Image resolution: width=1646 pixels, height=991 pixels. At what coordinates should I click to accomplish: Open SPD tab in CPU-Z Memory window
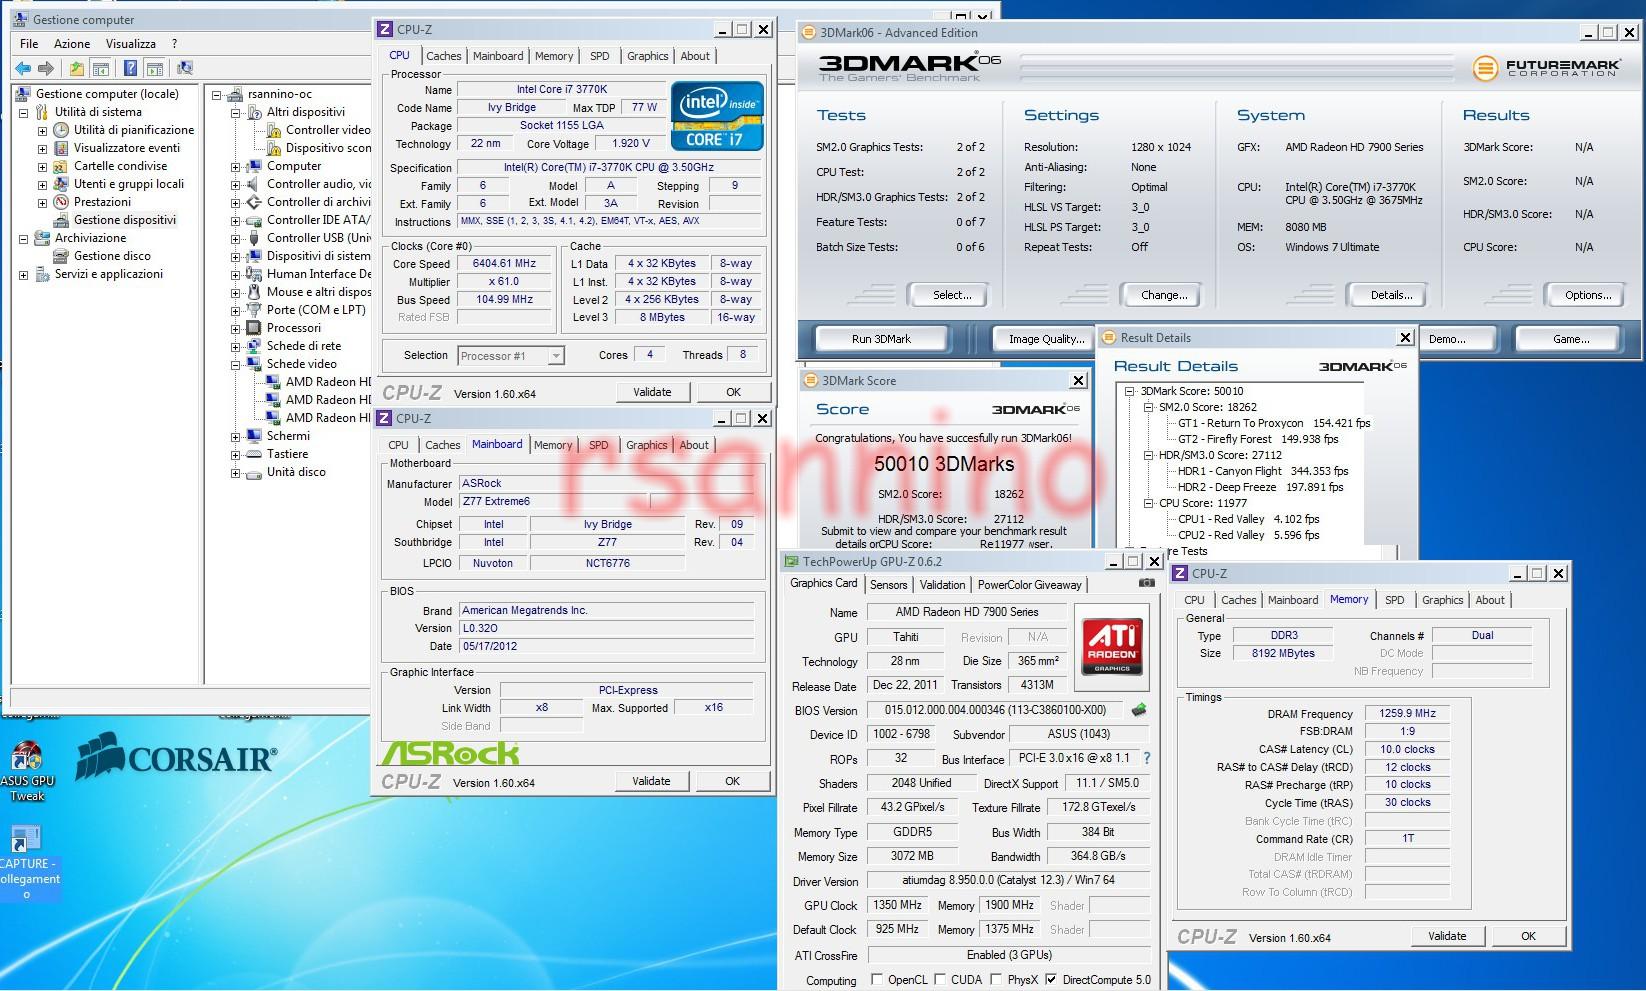click(x=1394, y=600)
